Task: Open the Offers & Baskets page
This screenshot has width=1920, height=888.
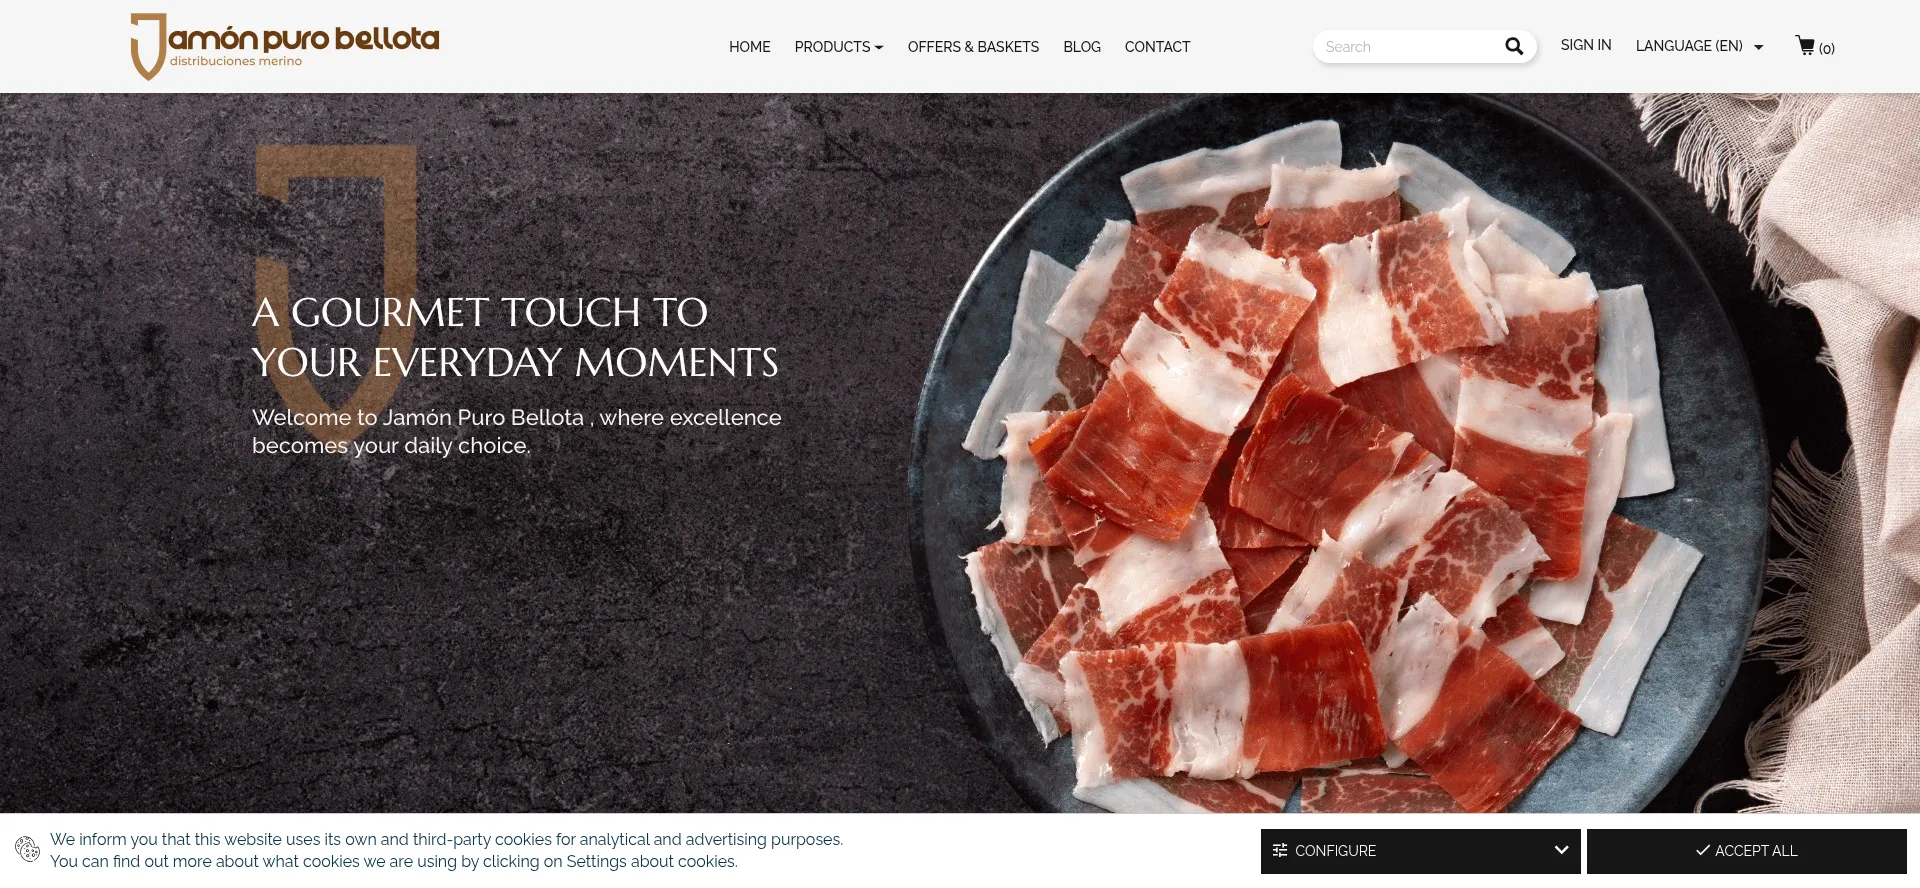Action: 973,47
